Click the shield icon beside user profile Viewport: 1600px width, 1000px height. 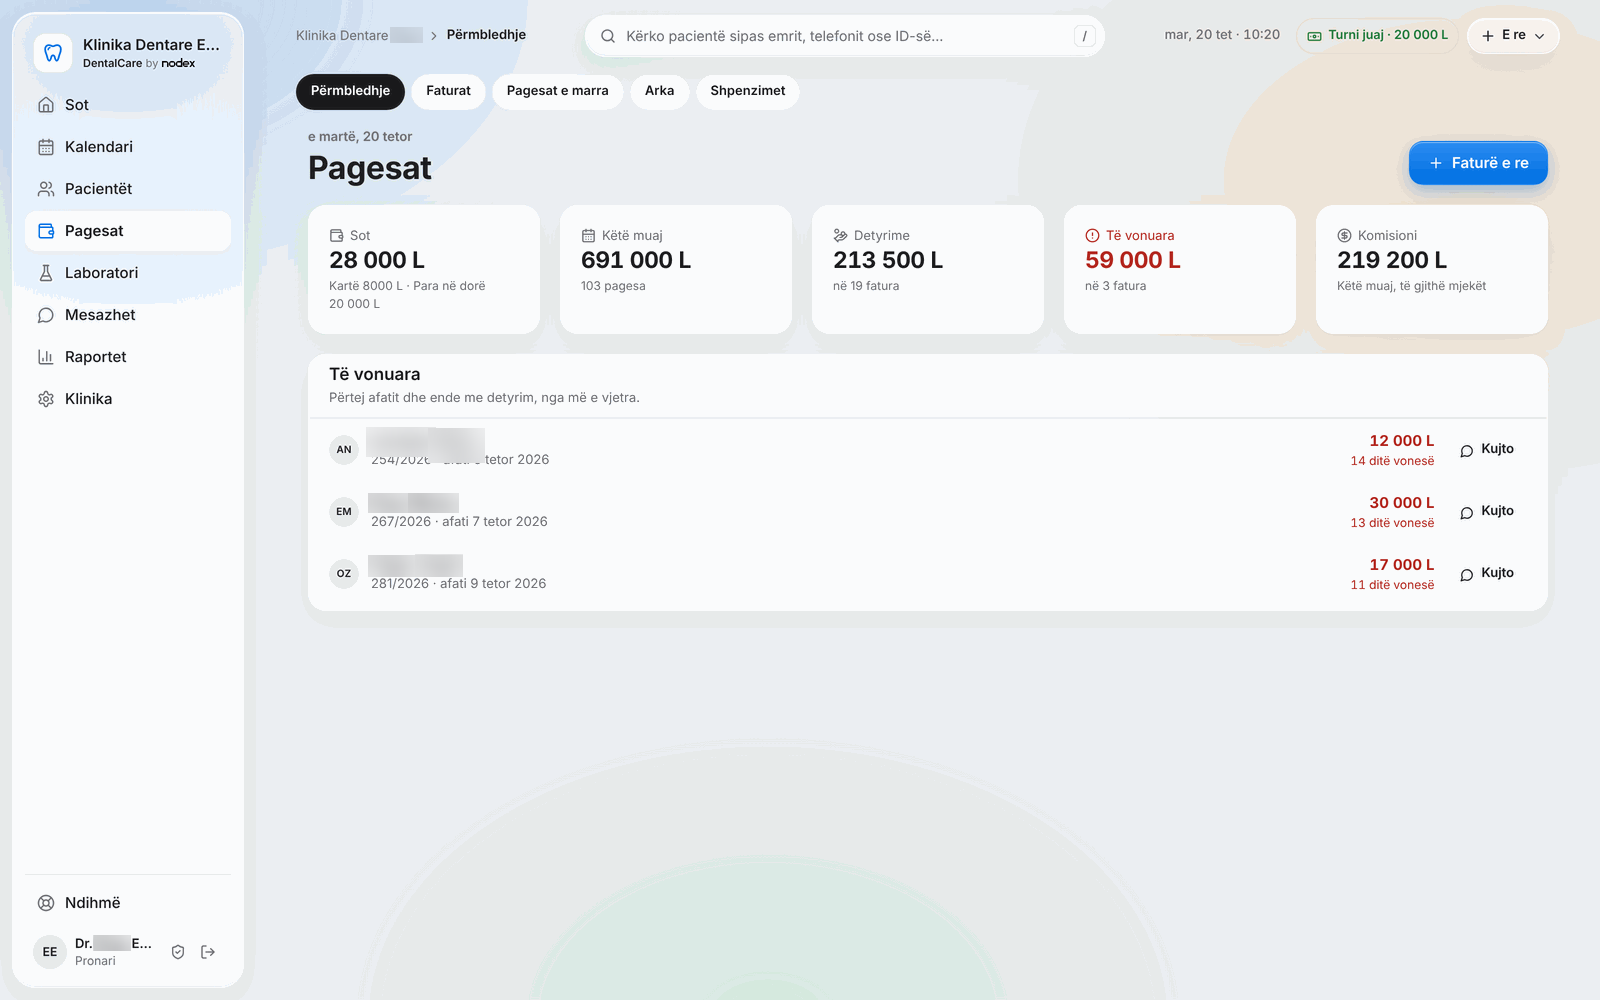pos(178,952)
